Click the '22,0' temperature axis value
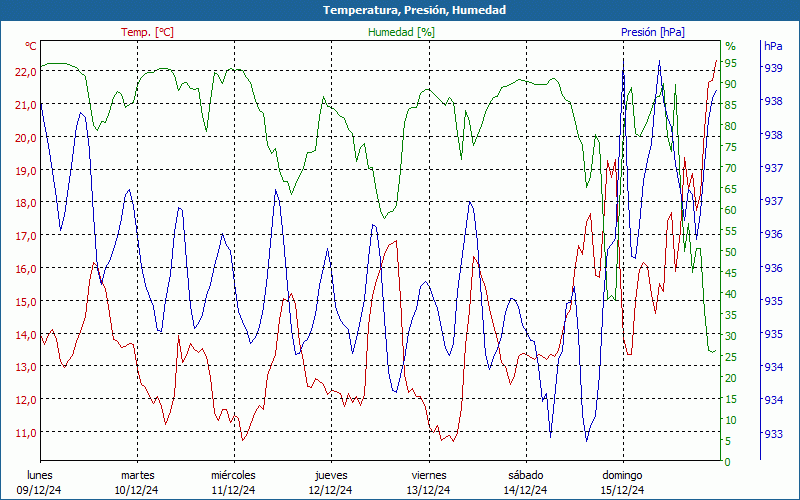 [26, 72]
